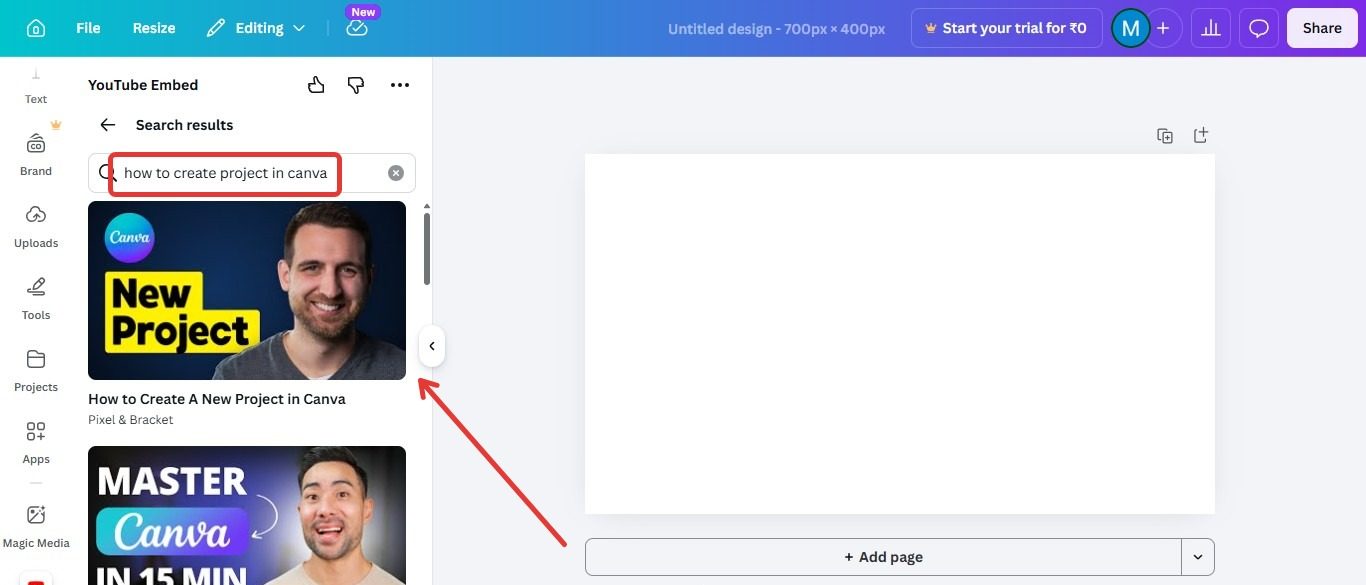
Task: Click the Add page button
Action: 883,557
